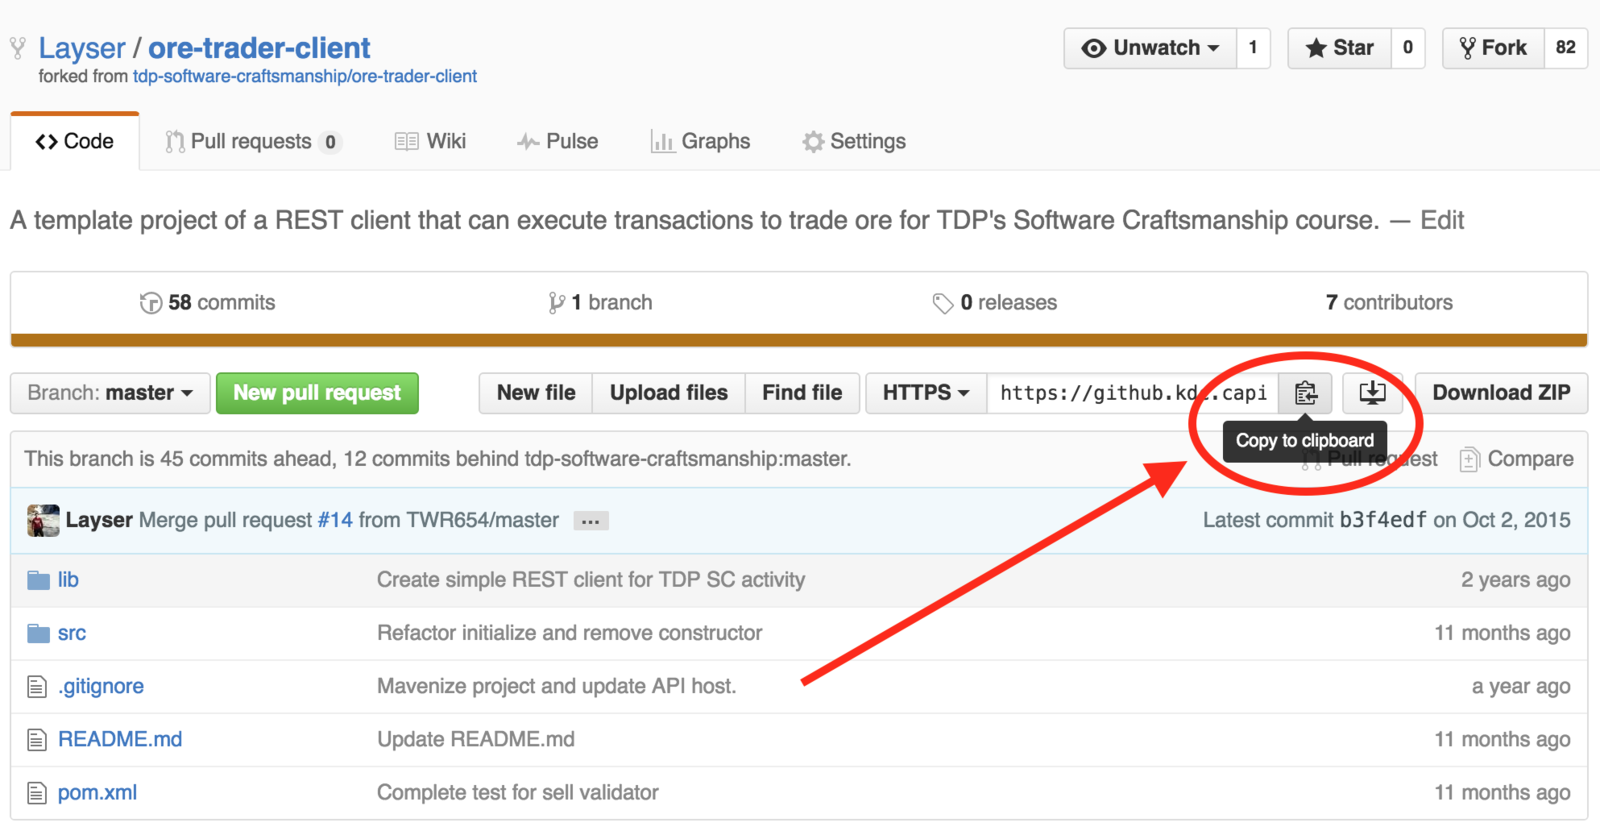Fork this repository

(x=1494, y=48)
